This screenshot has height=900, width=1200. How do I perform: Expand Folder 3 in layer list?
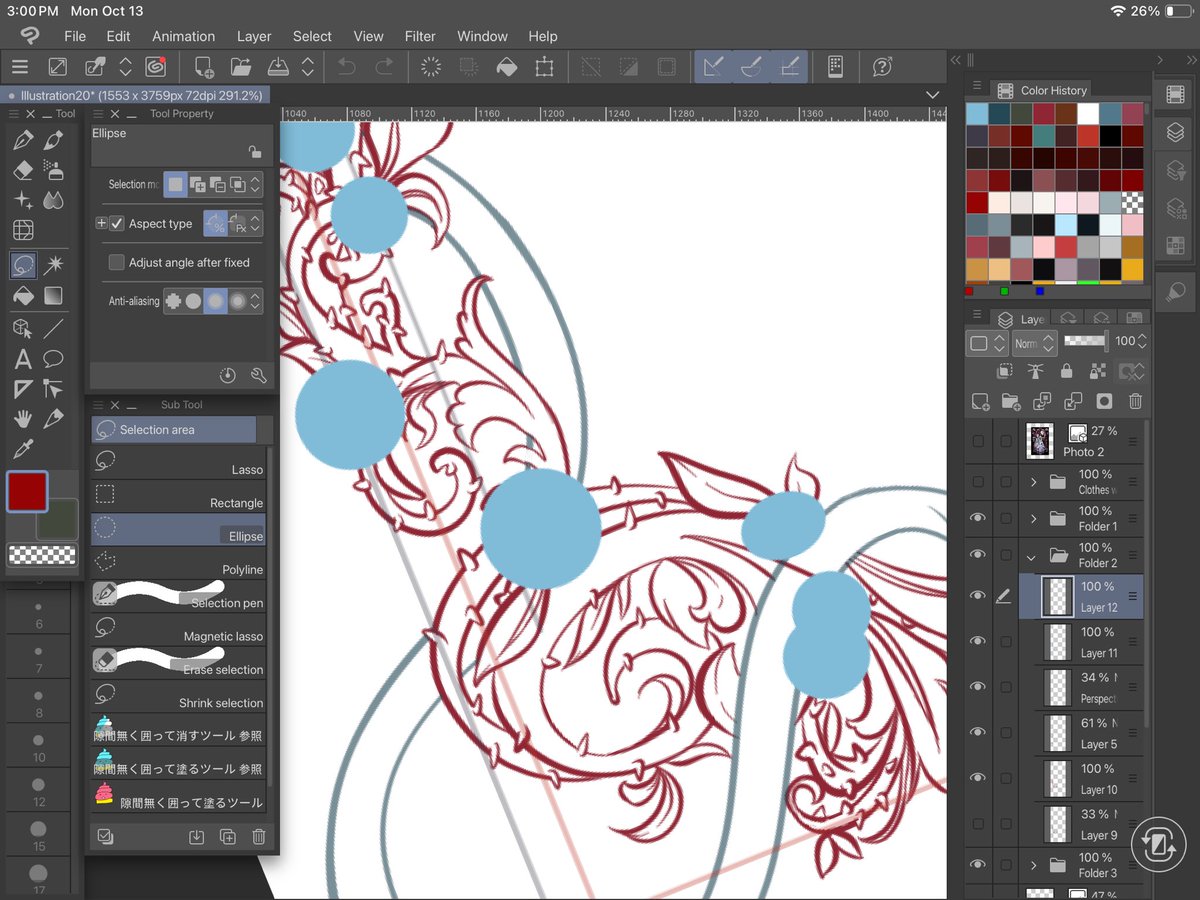(1033, 865)
